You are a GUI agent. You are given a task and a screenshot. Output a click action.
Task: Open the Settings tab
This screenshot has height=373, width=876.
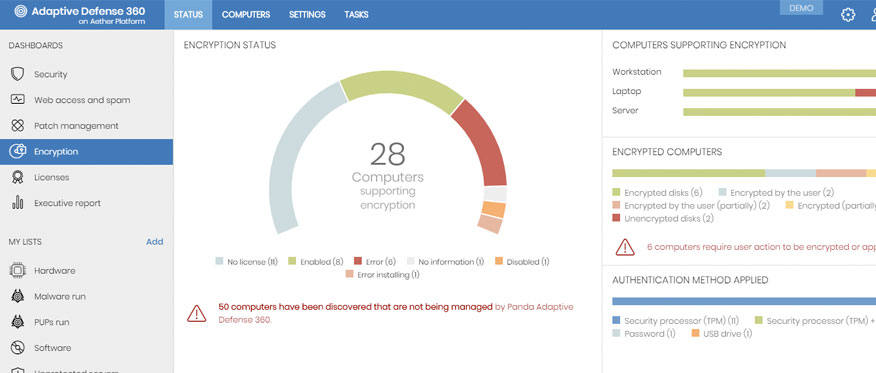click(307, 15)
